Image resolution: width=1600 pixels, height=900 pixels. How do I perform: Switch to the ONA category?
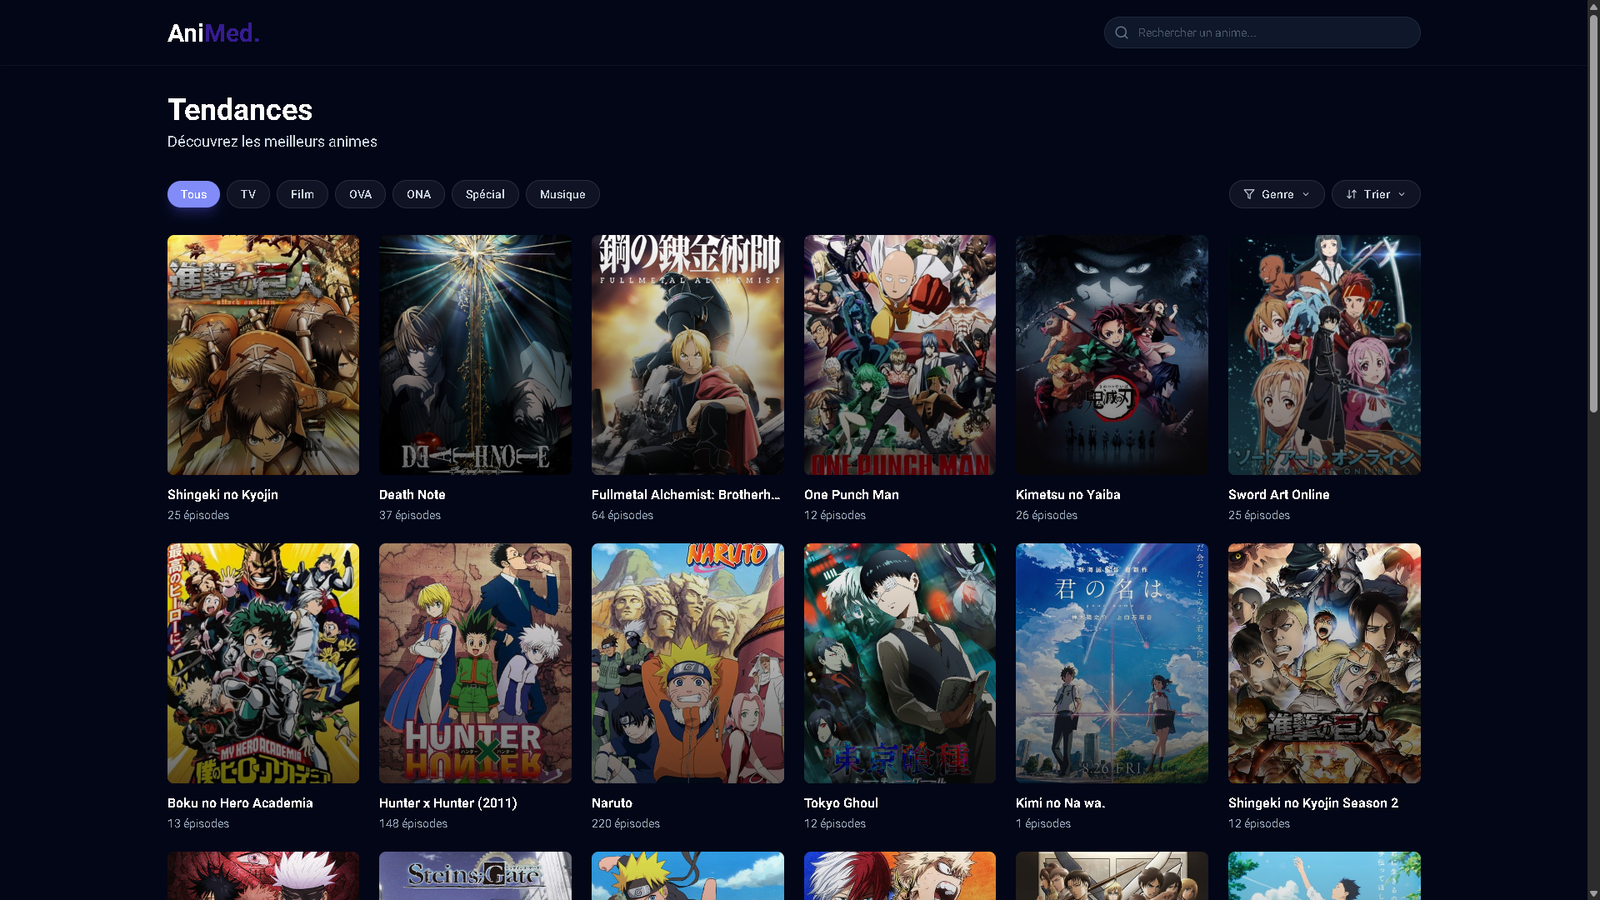(x=418, y=195)
